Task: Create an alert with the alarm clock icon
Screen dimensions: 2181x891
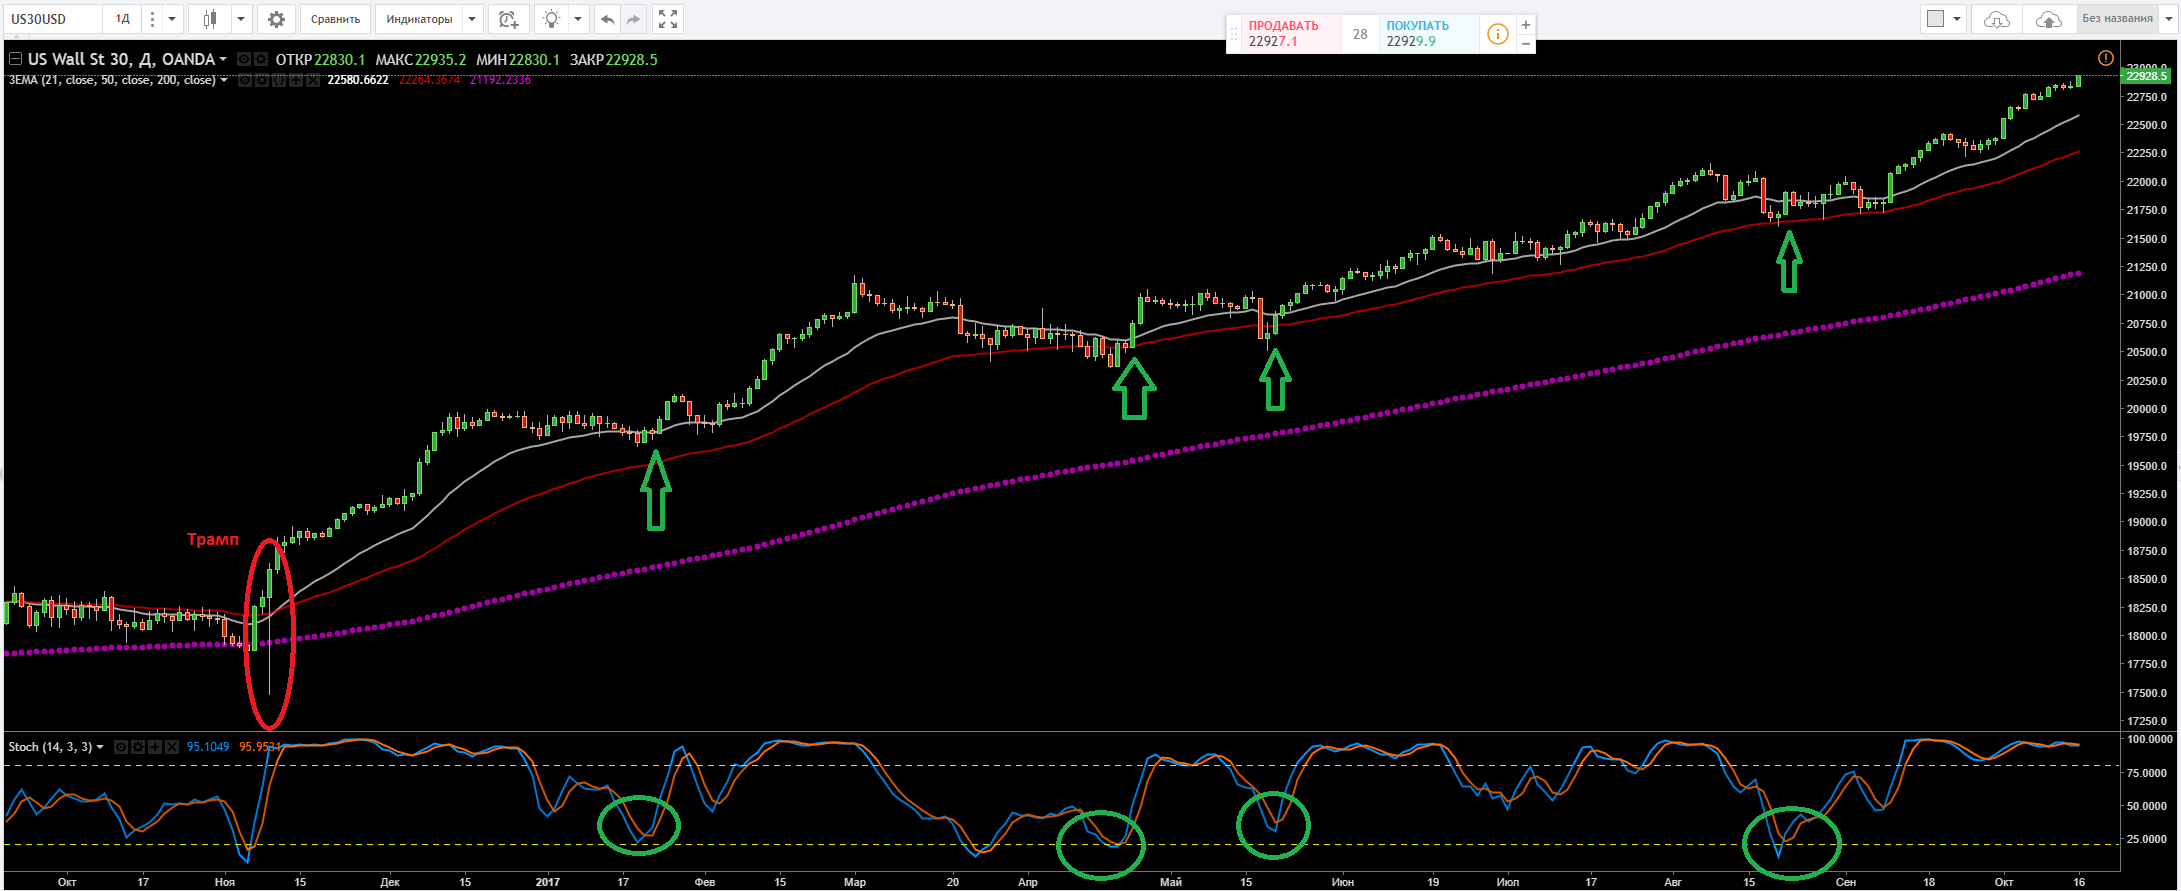Action: click(508, 19)
